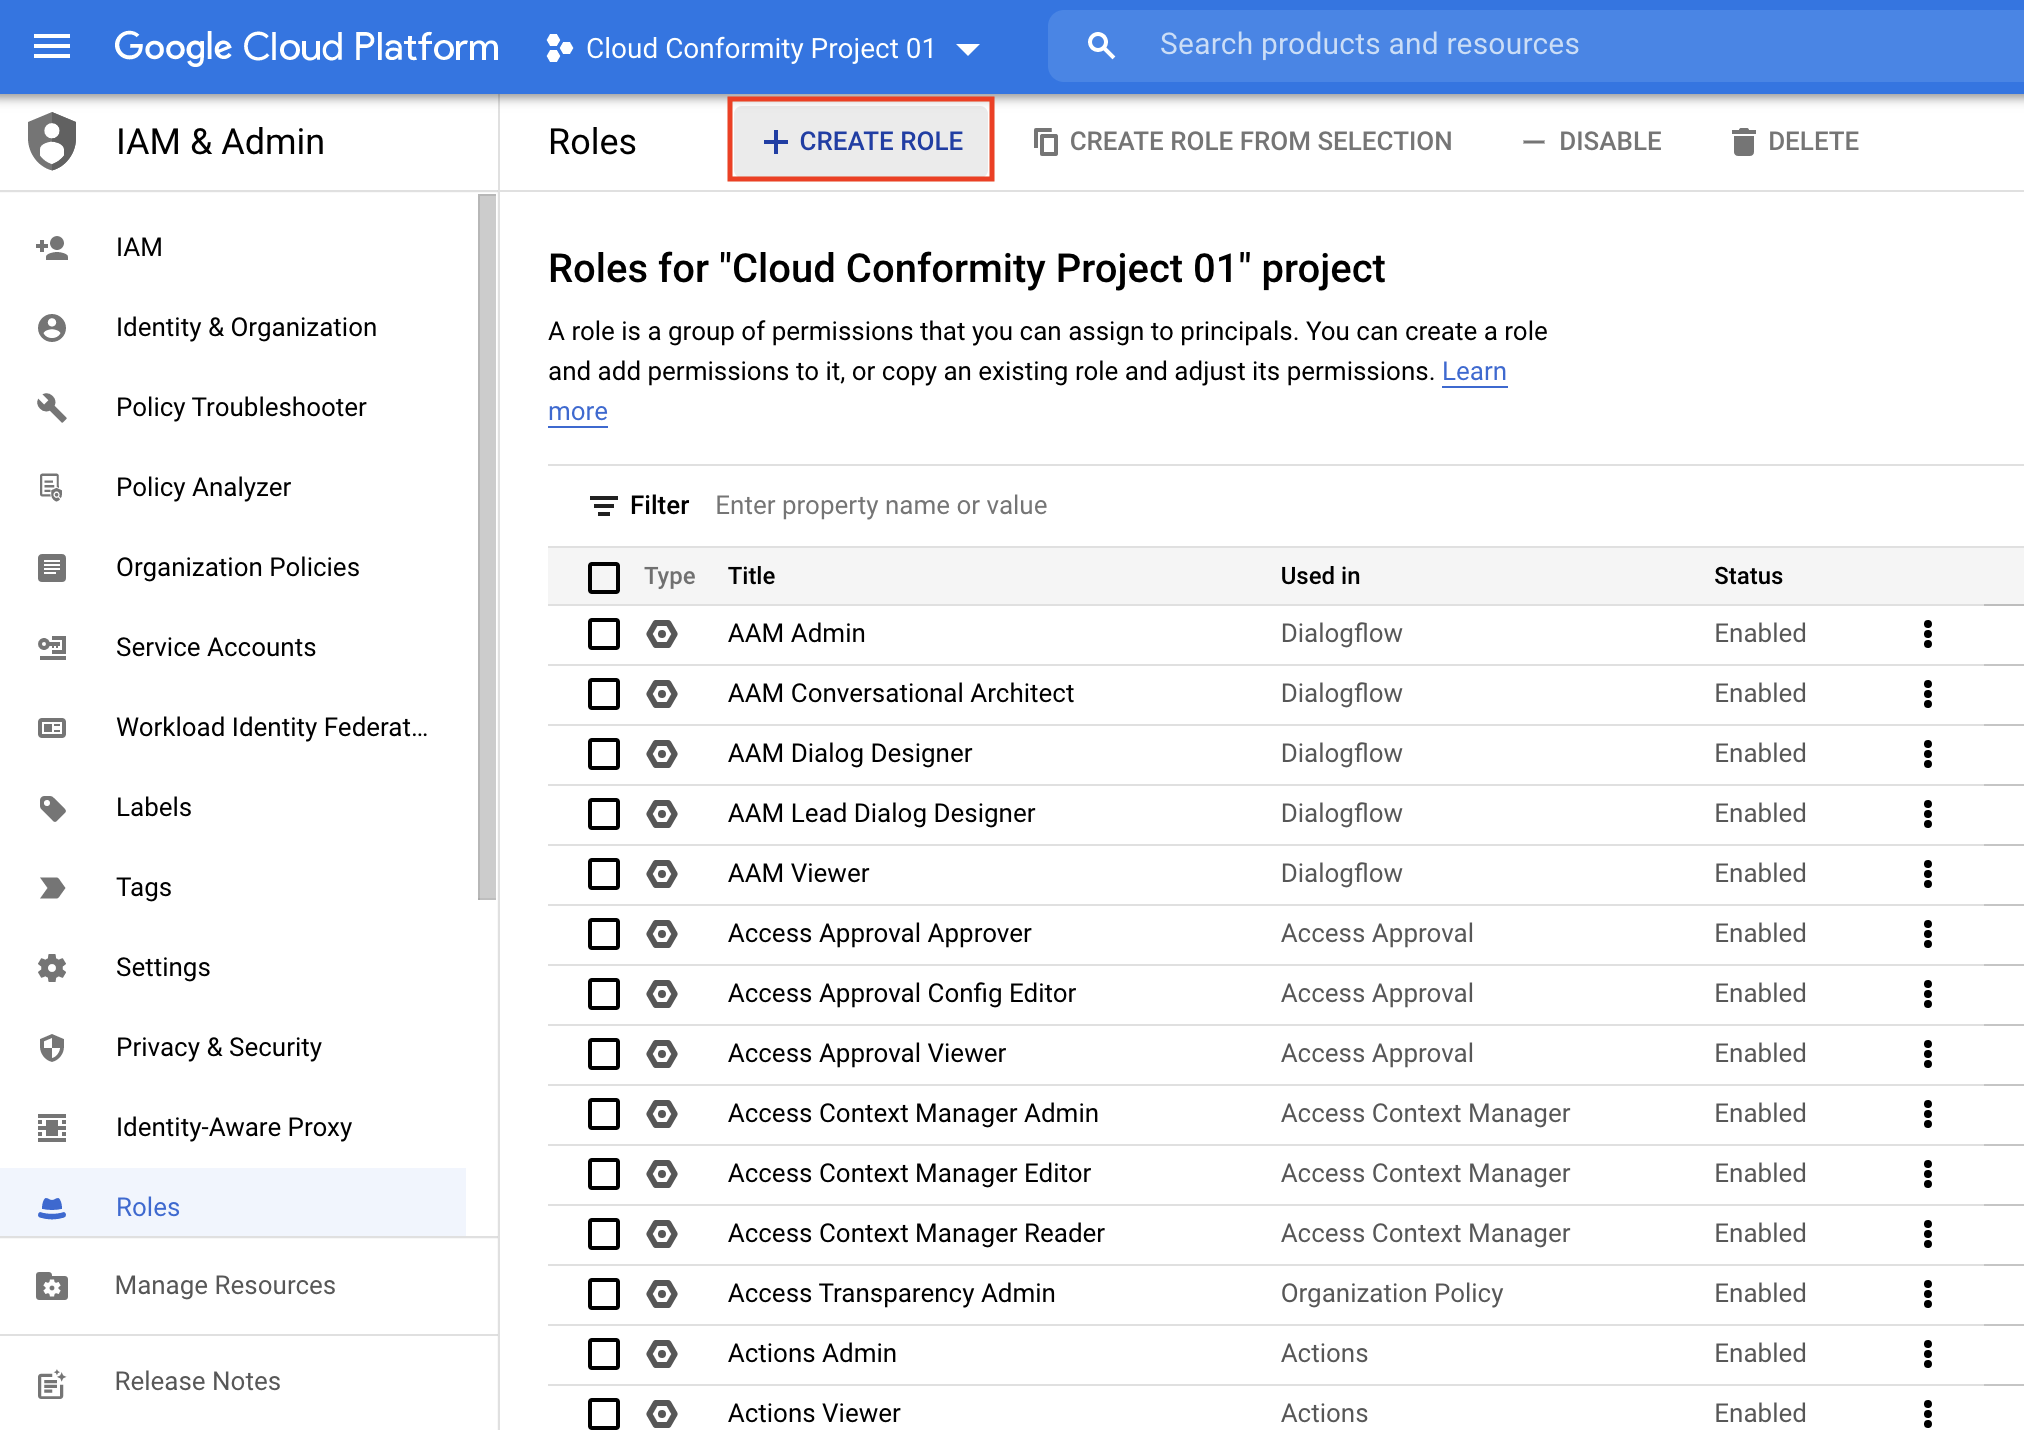The height and width of the screenshot is (1430, 2024).
Task: Check the AAM Admin role checkbox
Action: click(604, 634)
